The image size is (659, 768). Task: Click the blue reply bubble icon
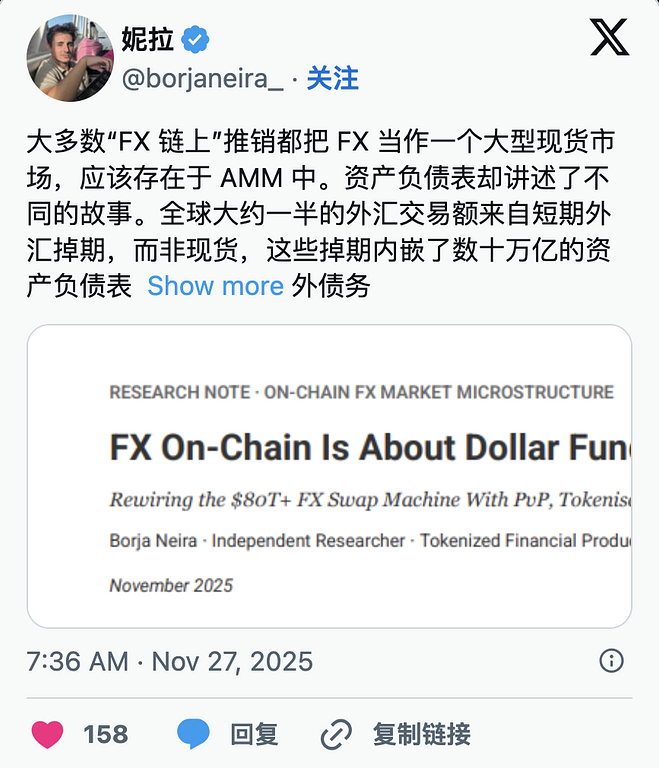(194, 735)
